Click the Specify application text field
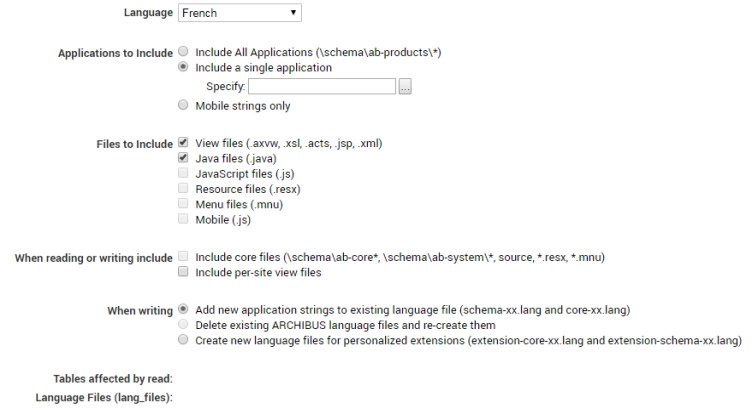 click(x=315, y=87)
